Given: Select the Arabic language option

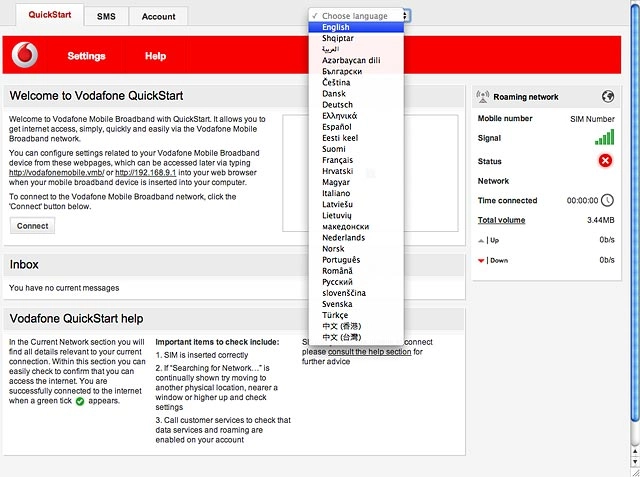Looking at the screenshot, I should (x=356, y=49).
